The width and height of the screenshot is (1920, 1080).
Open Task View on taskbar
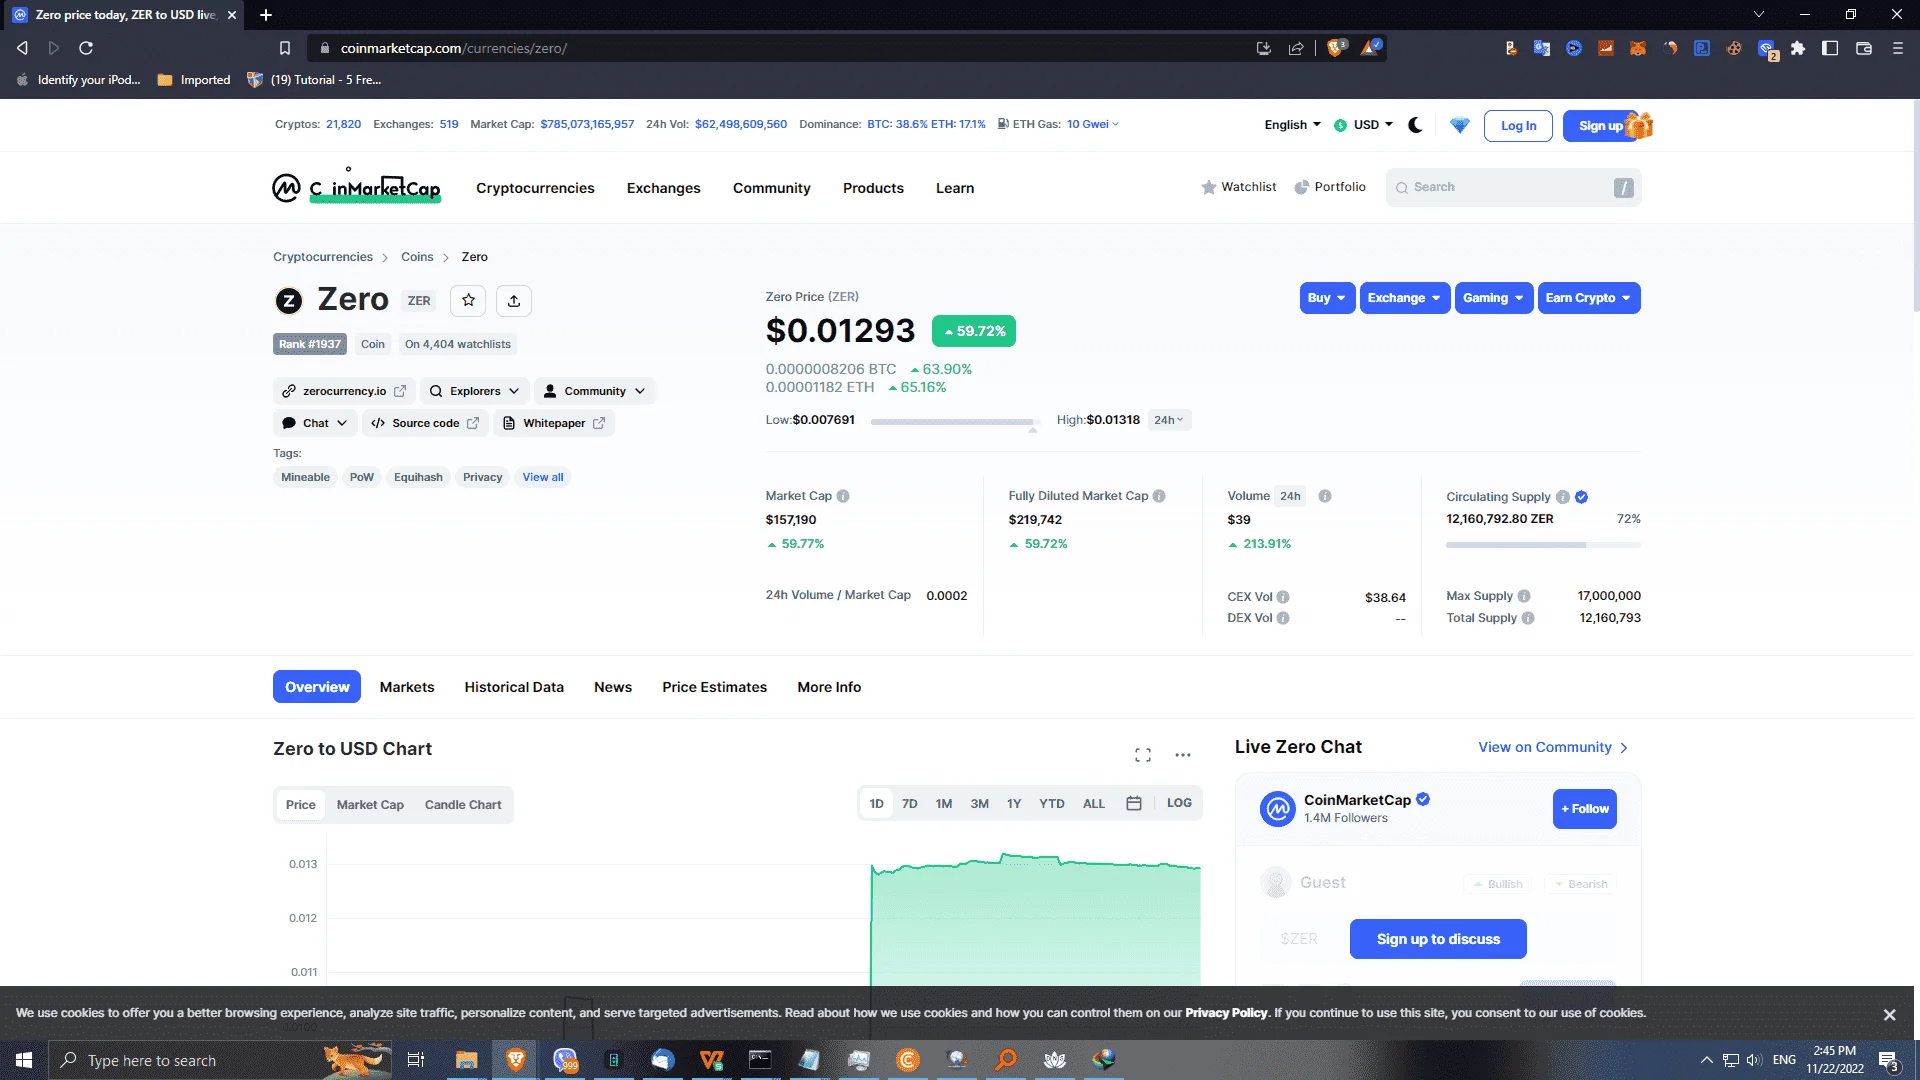[416, 1060]
